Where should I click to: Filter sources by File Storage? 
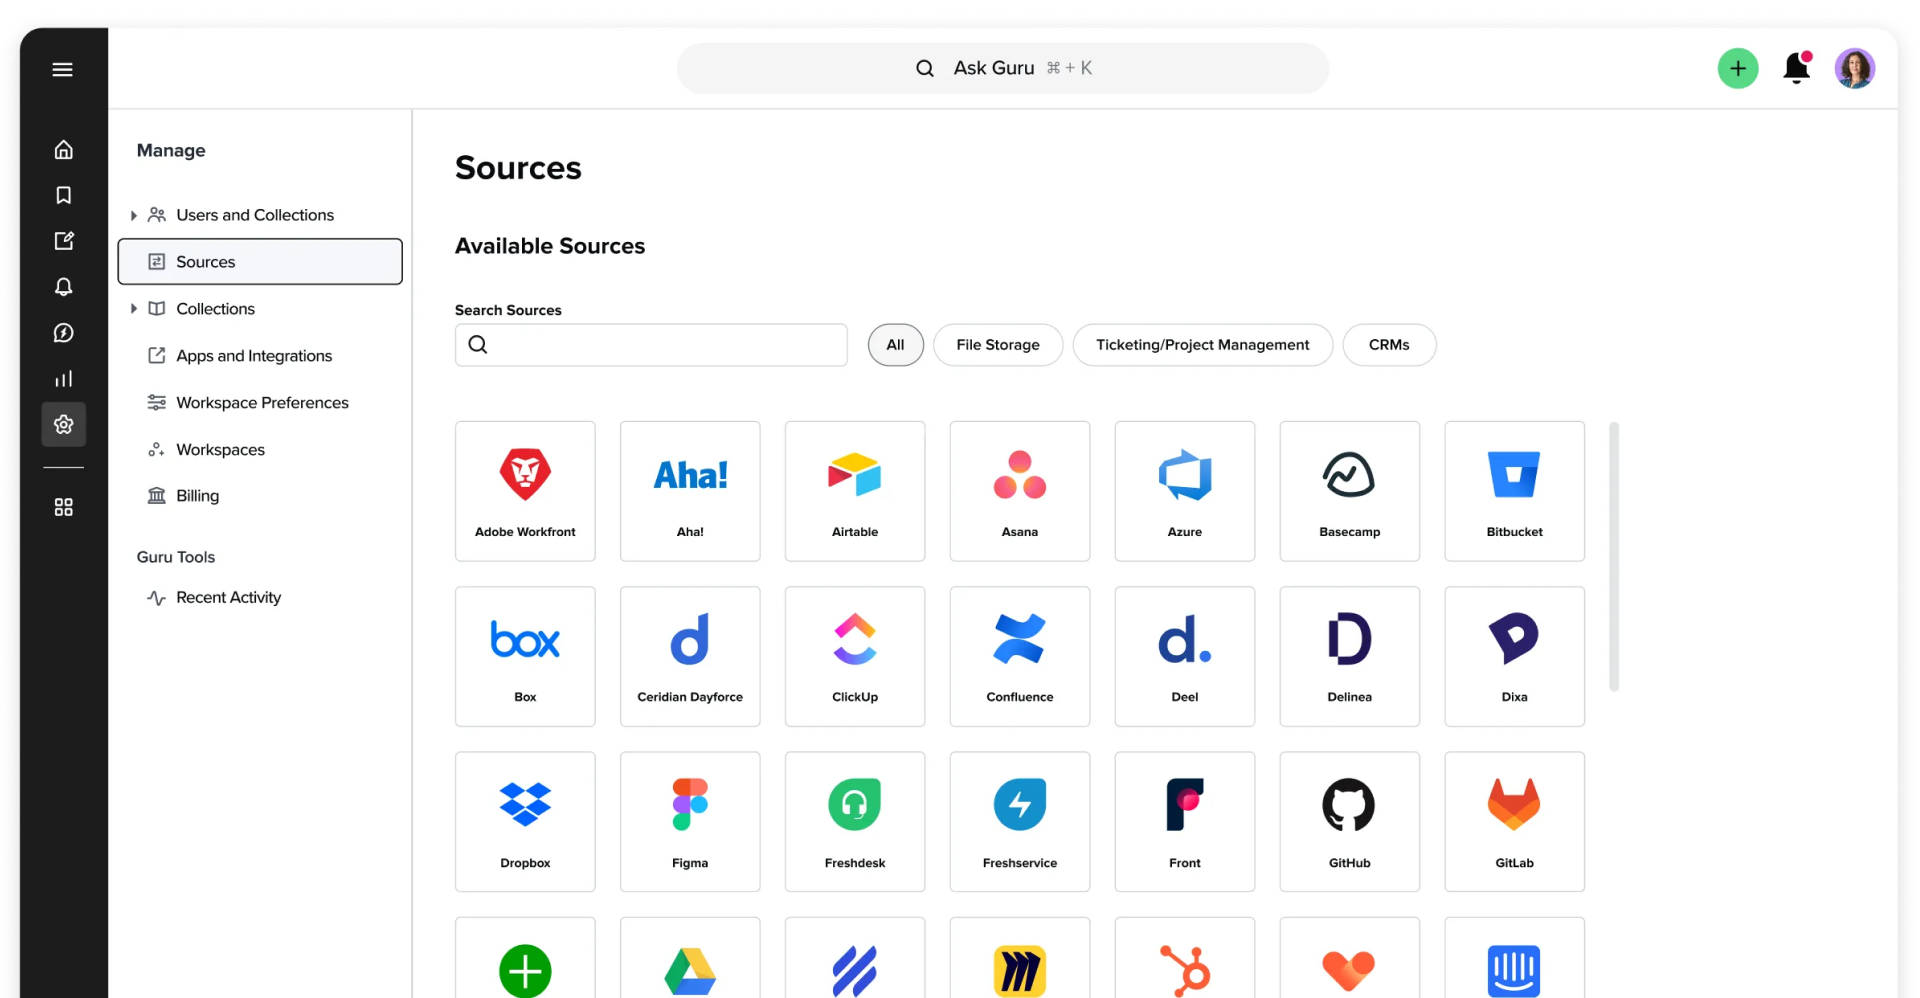pyautogui.click(x=997, y=345)
